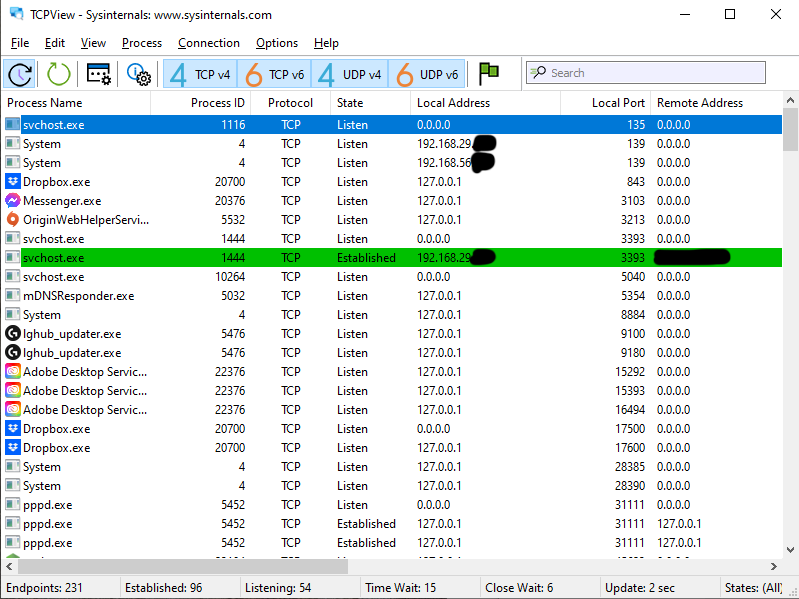Click the TCPView title bar app icon
Viewport: 799px width, 599px height.
16,14
